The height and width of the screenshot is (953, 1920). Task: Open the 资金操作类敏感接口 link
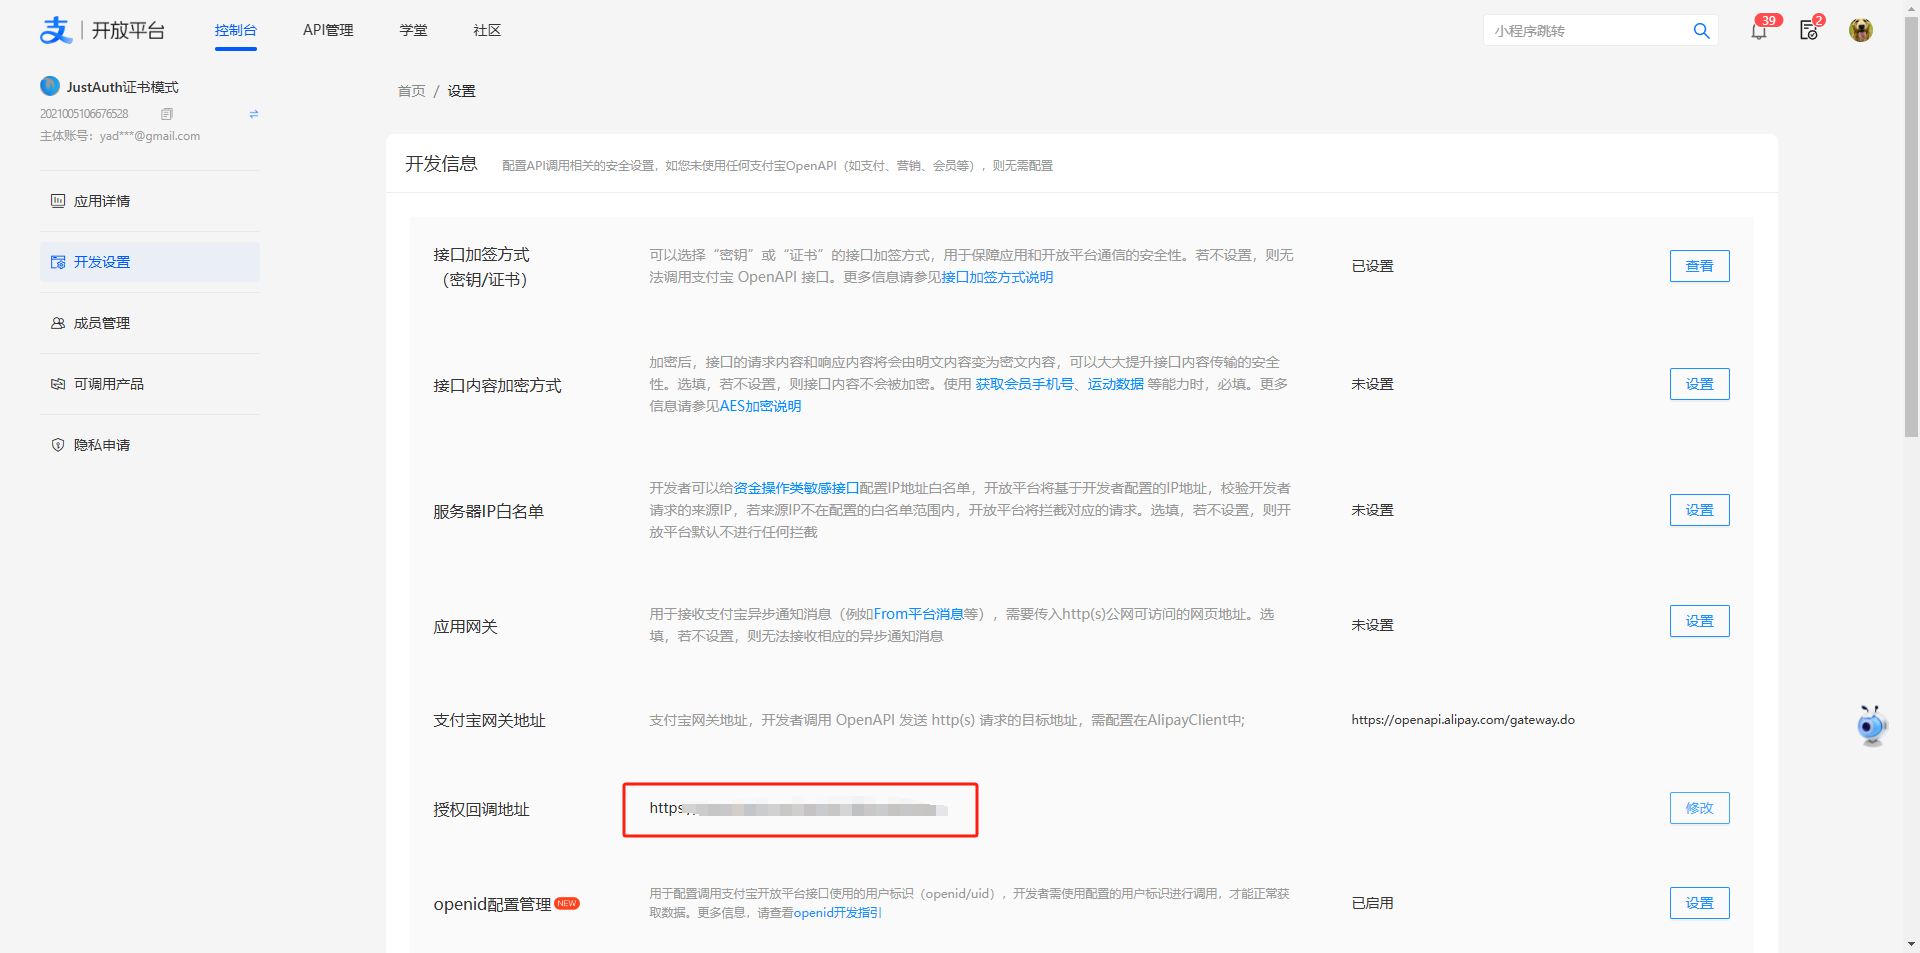click(x=796, y=488)
